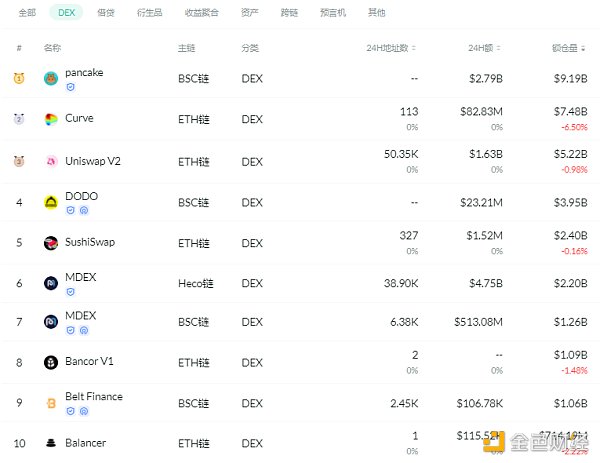600x463 pixels.
Task: Click the yellow DODO logo icon
Action: (51, 202)
